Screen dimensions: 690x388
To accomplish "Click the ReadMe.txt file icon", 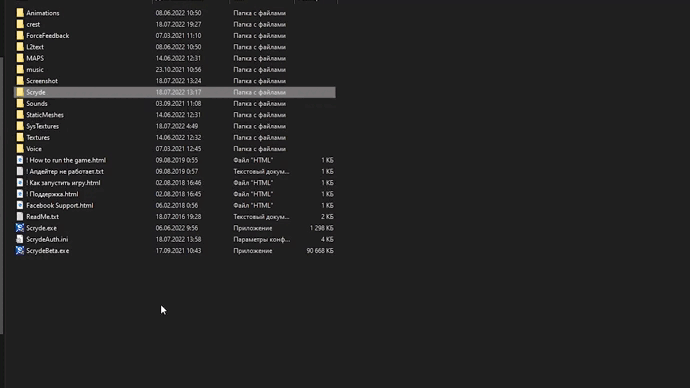I will (x=20, y=216).
